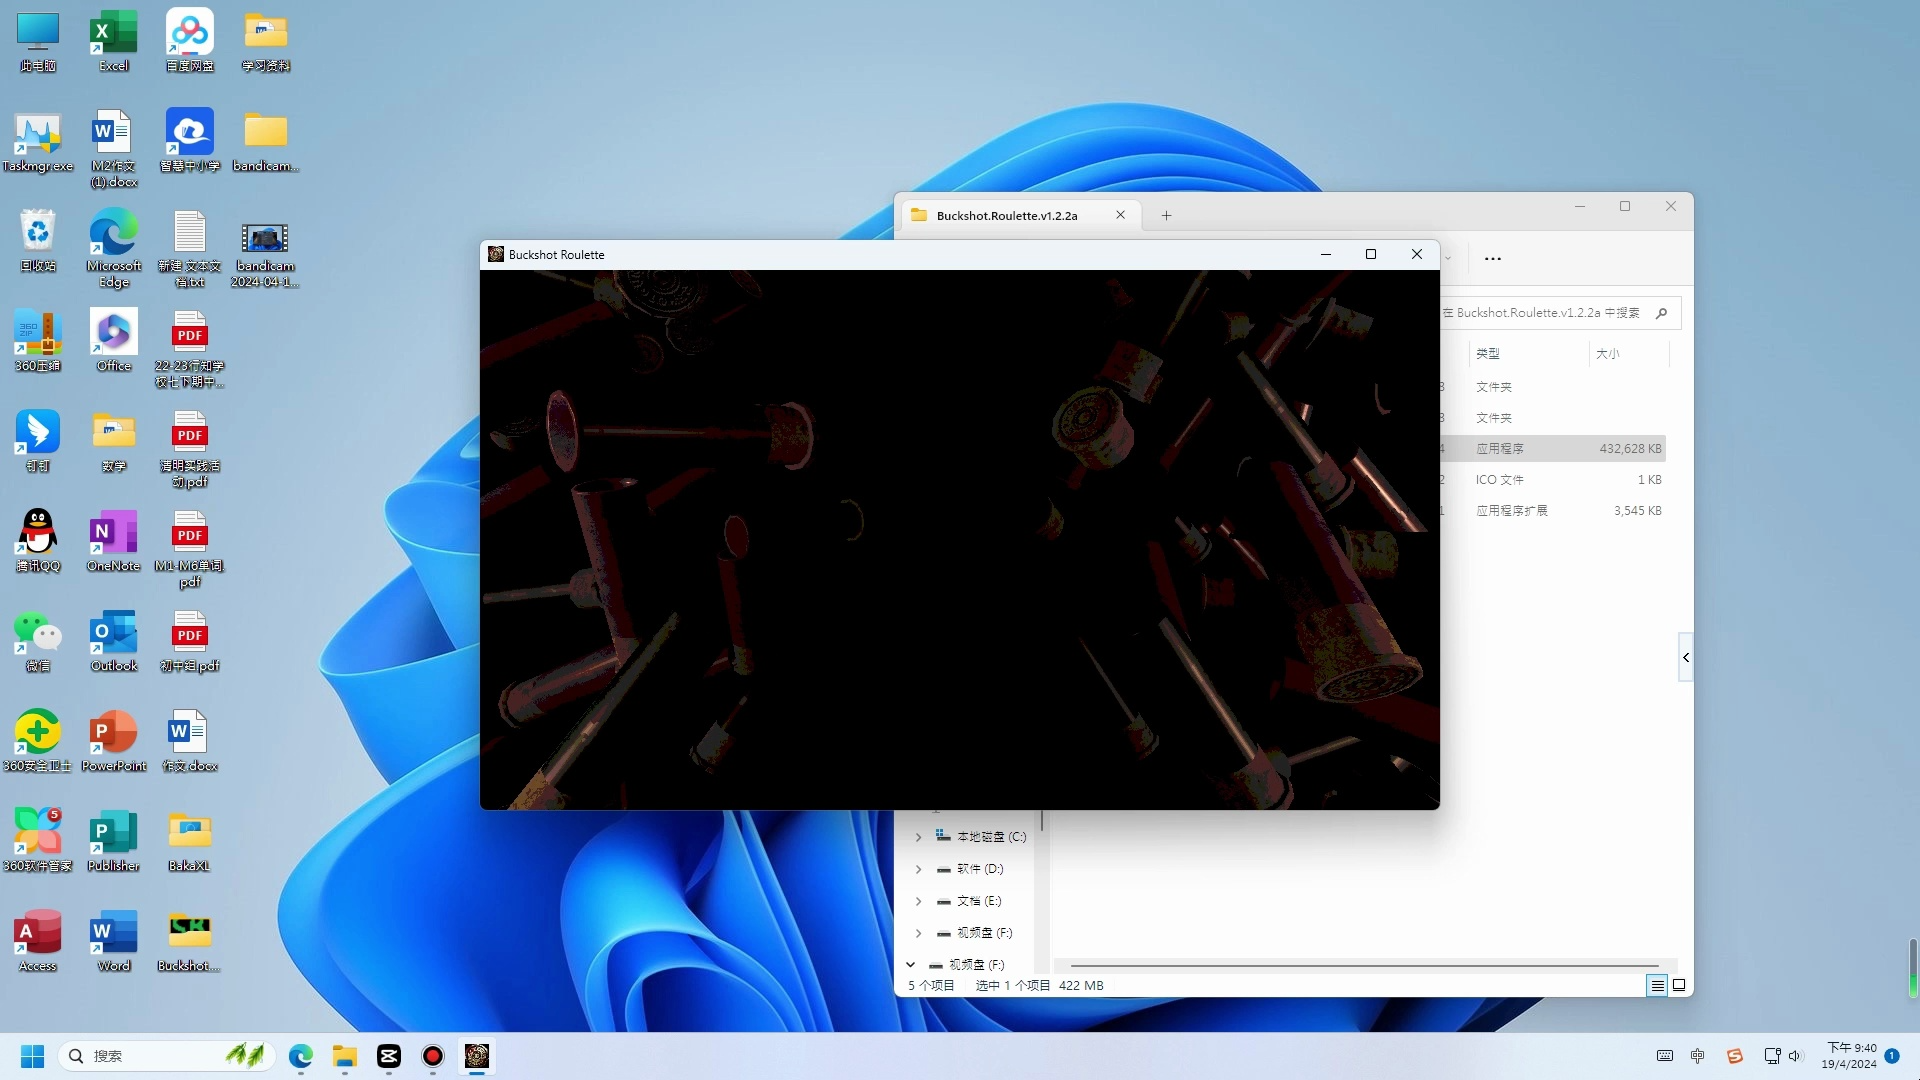Toggle the Explorer preview pane arrow
The height and width of the screenshot is (1080, 1920).
[1686, 657]
